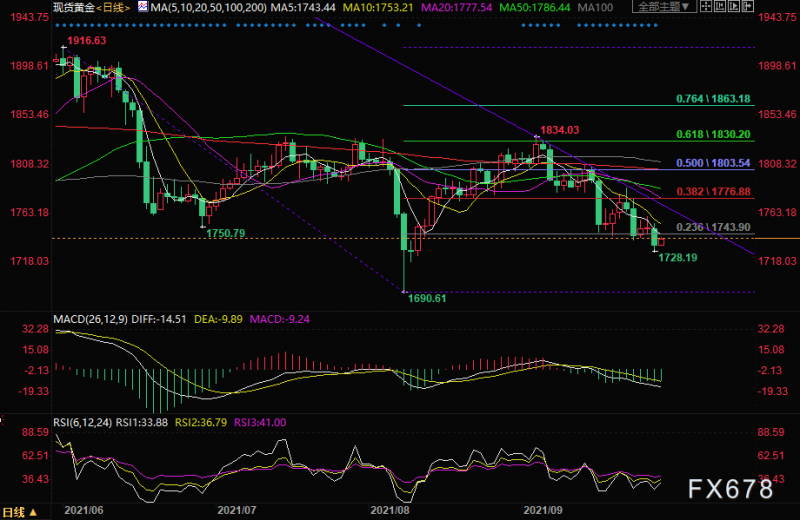Image resolution: width=800 pixels, height=520 pixels.
Task: Click the 现货黄金 instrument title
Action: [x=74, y=6]
